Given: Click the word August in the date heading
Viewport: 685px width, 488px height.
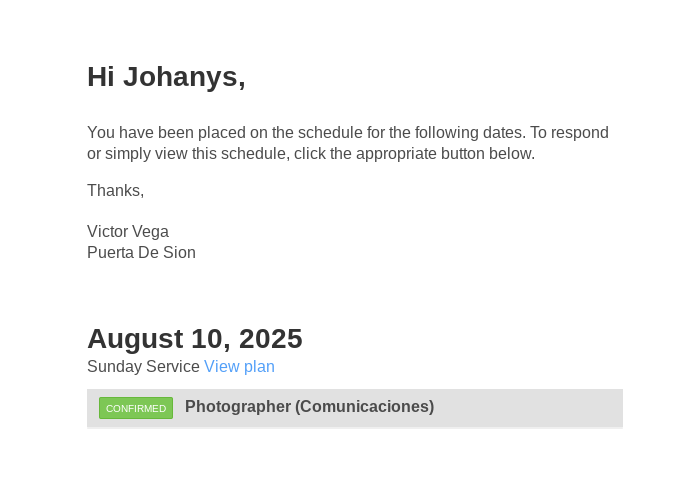Looking at the screenshot, I should [135, 339].
